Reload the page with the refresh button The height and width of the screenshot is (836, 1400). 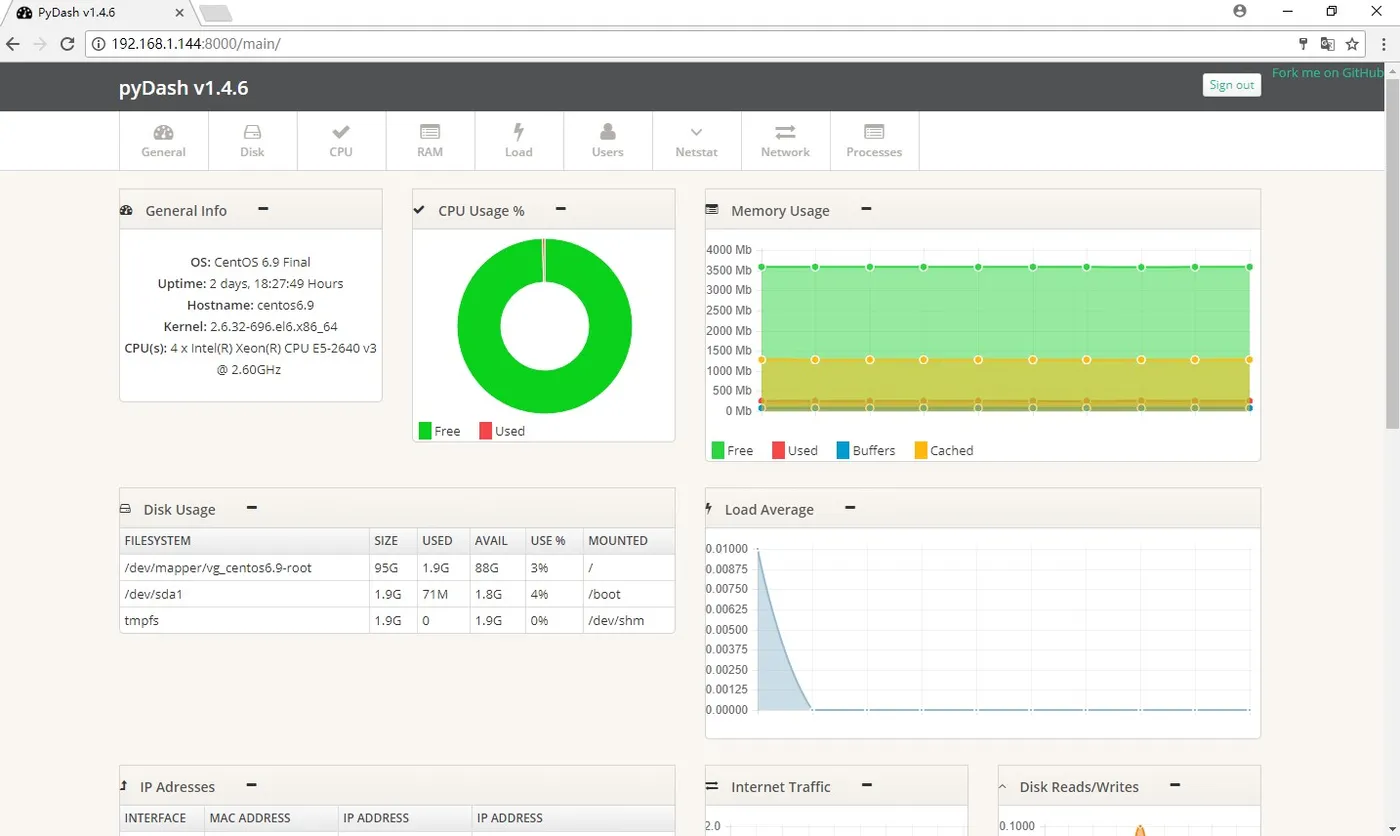point(67,44)
